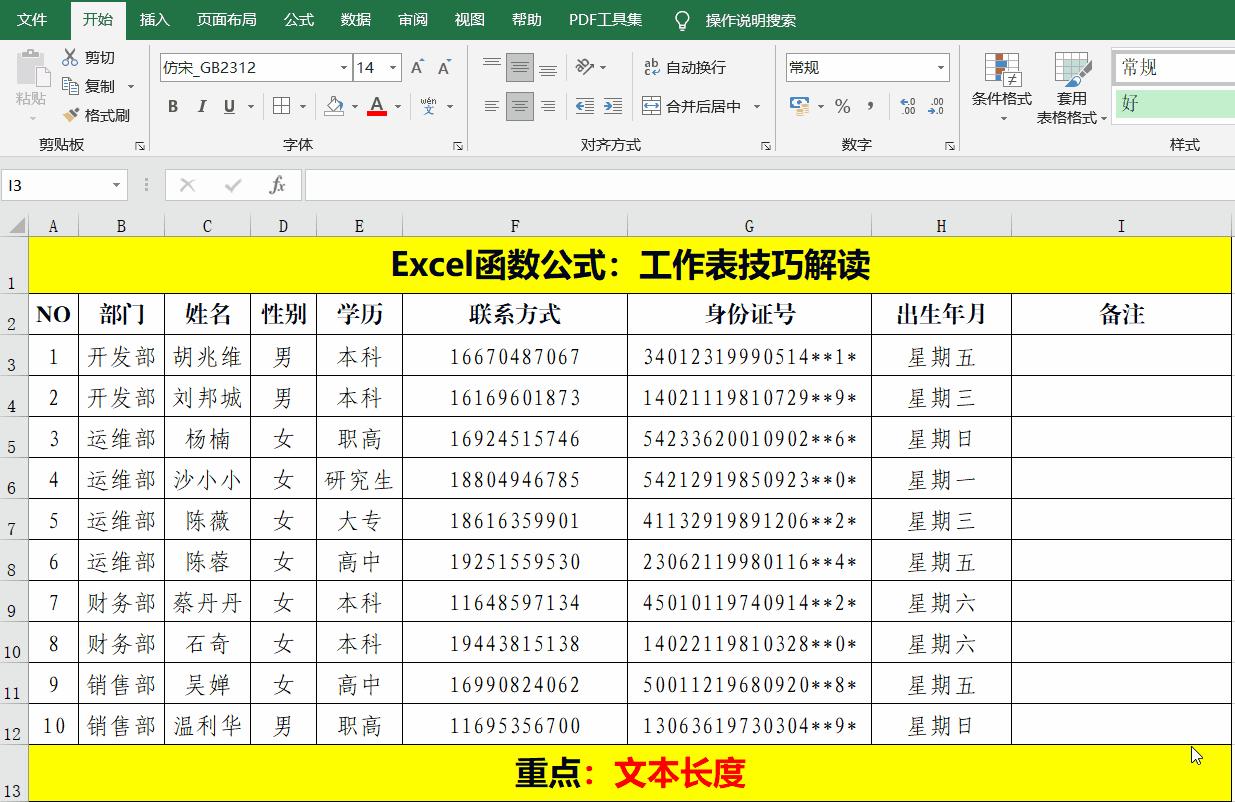Select the italic formatting icon
The height and width of the screenshot is (802, 1235).
pyautogui.click(x=201, y=107)
